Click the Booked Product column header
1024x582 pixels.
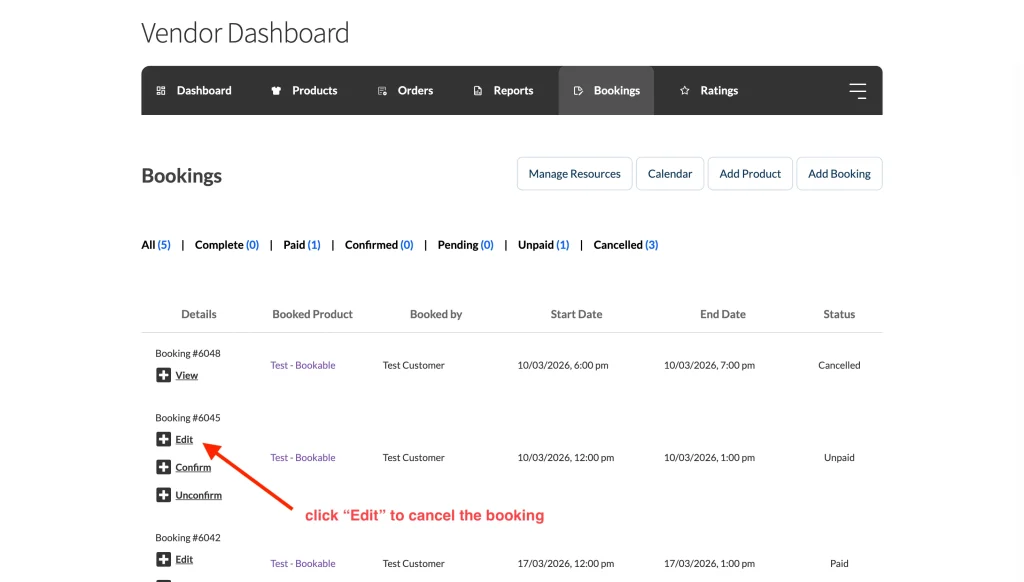[x=312, y=314]
